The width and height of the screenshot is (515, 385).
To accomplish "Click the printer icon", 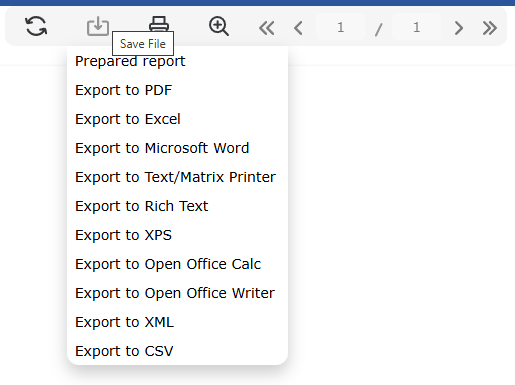I will (159, 24).
